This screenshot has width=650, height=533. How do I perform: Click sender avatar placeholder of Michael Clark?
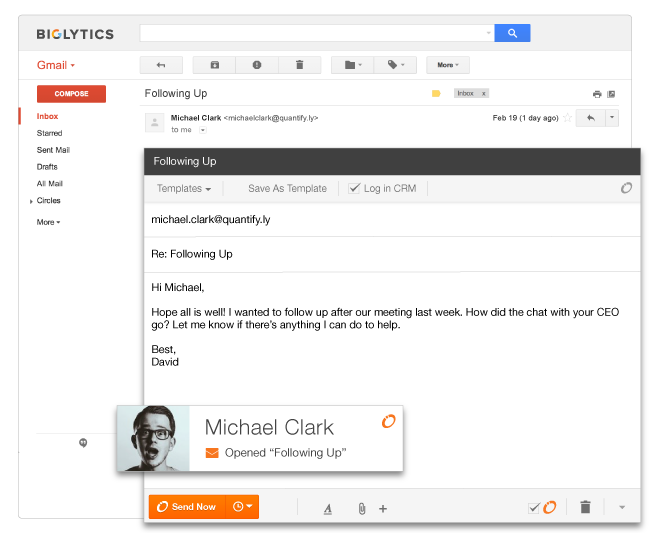tap(155, 123)
